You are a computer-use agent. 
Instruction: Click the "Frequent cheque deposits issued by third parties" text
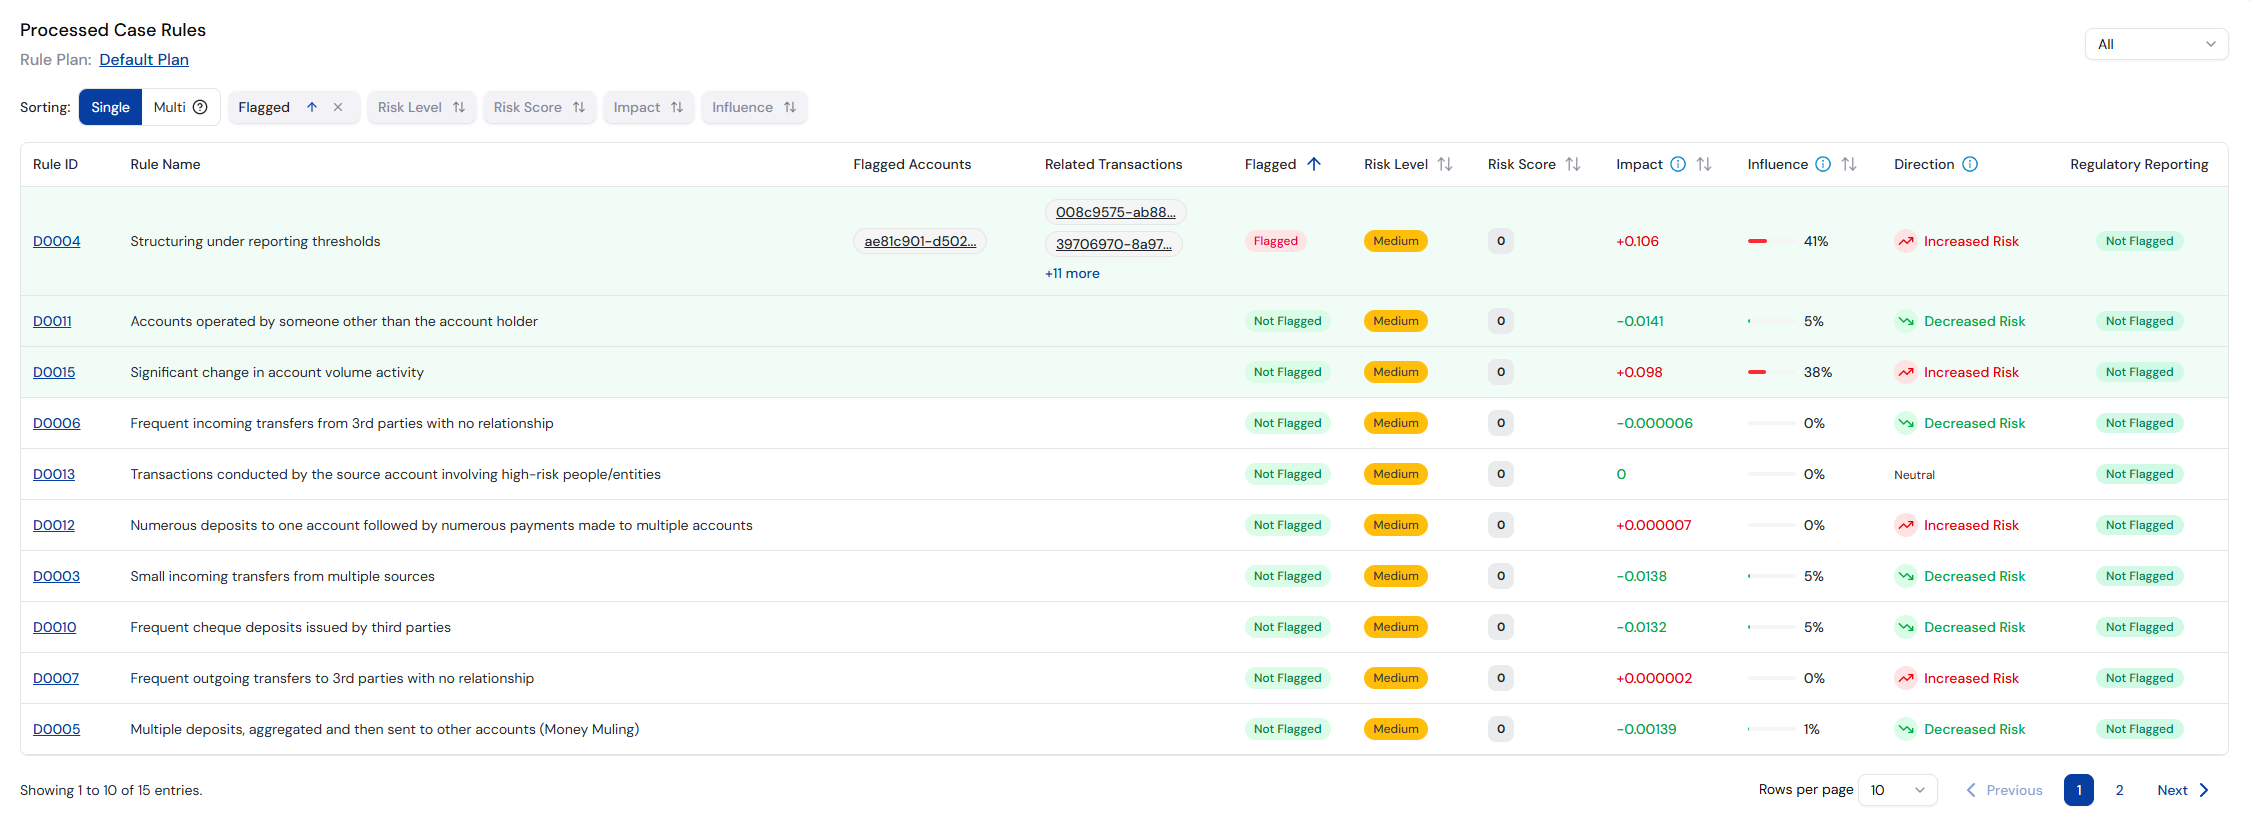291,627
